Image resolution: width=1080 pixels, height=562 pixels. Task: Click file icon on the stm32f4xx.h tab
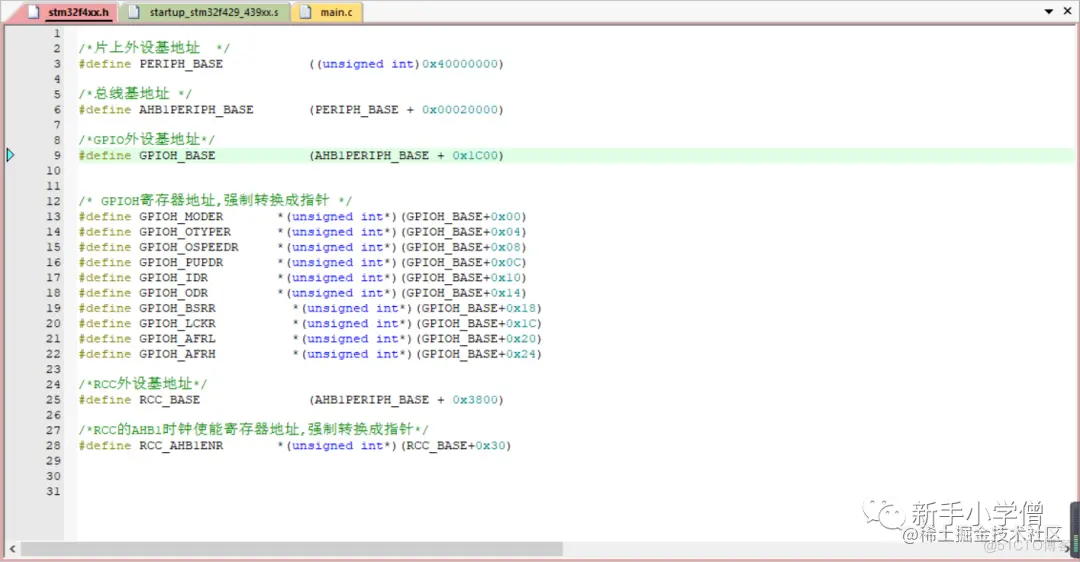click(x=34, y=12)
